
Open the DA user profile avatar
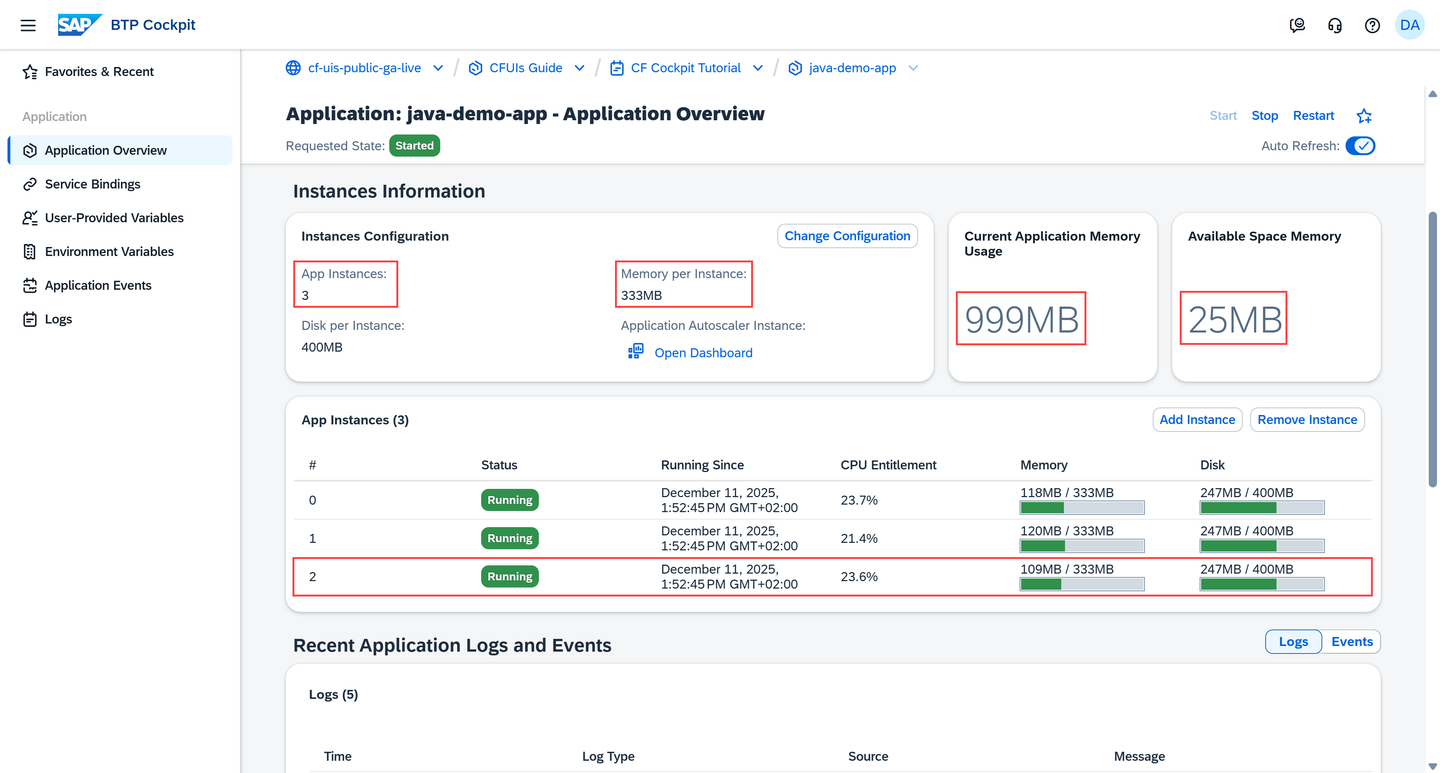coord(1410,26)
